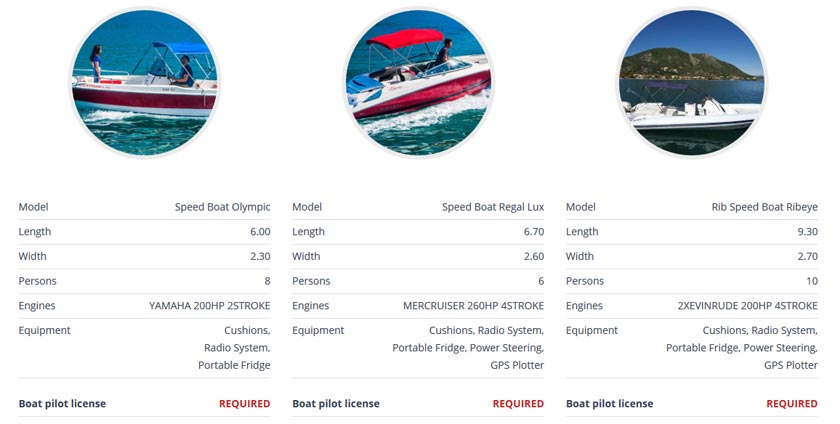Click the YAMAHA 200HP 2STROKE engine text
Viewport: 840px width, 424px height.
click(209, 306)
